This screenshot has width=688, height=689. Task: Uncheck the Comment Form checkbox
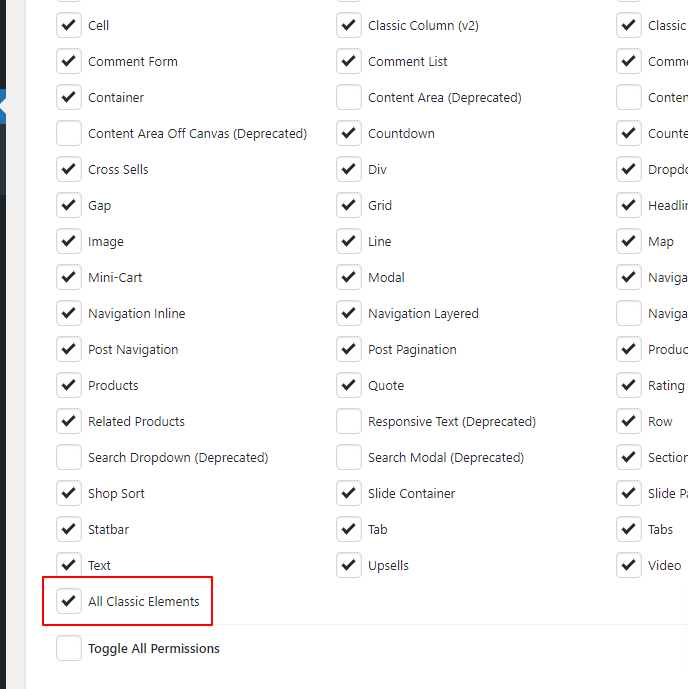(x=69, y=61)
